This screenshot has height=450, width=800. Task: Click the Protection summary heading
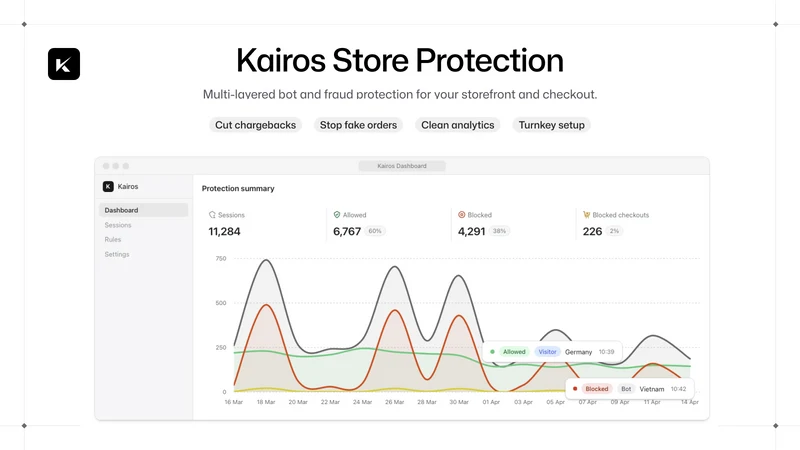[x=238, y=188]
